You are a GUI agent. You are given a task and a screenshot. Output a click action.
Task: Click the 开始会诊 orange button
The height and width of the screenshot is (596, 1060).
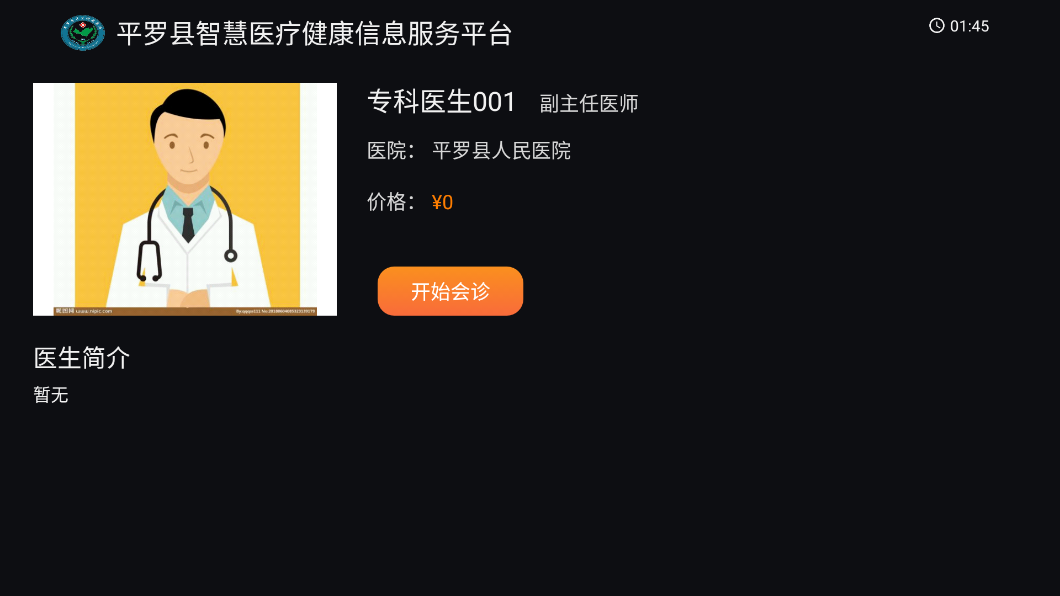[450, 291]
